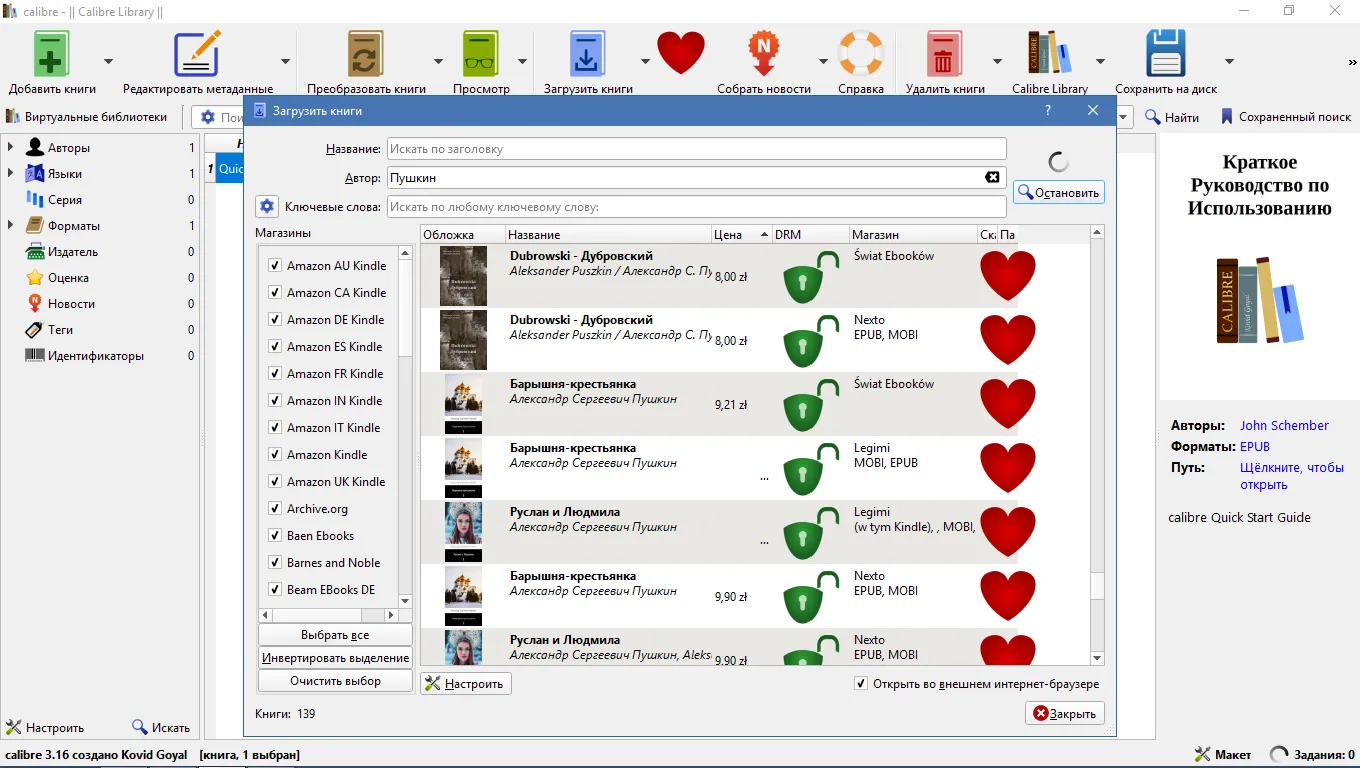Sort results by DRM column header
The height and width of the screenshot is (768, 1360).
tap(810, 235)
